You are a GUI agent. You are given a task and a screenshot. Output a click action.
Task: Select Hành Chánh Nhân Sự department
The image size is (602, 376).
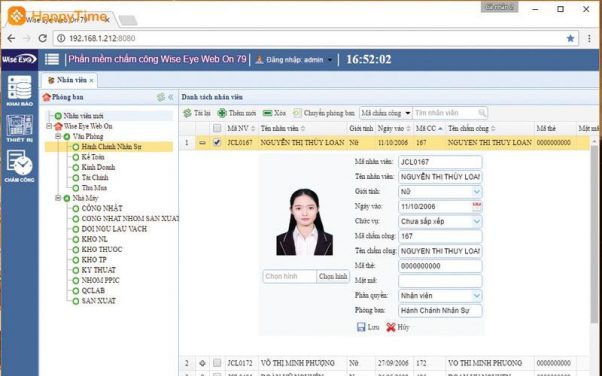point(111,147)
